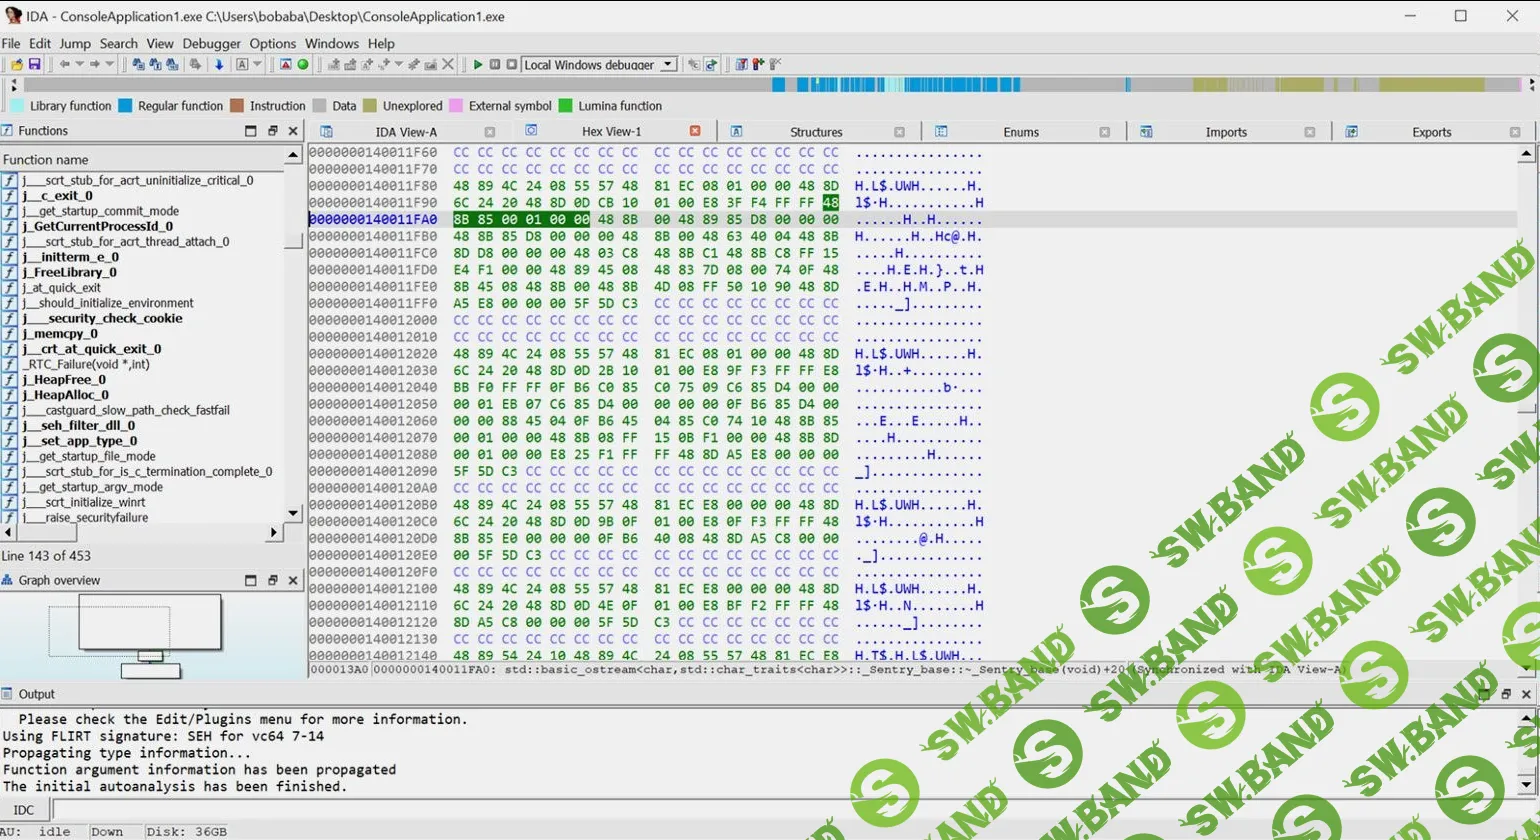Click the IDC button beside the command line
This screenshot has width=1540, height=840.
tap(23, 810)
